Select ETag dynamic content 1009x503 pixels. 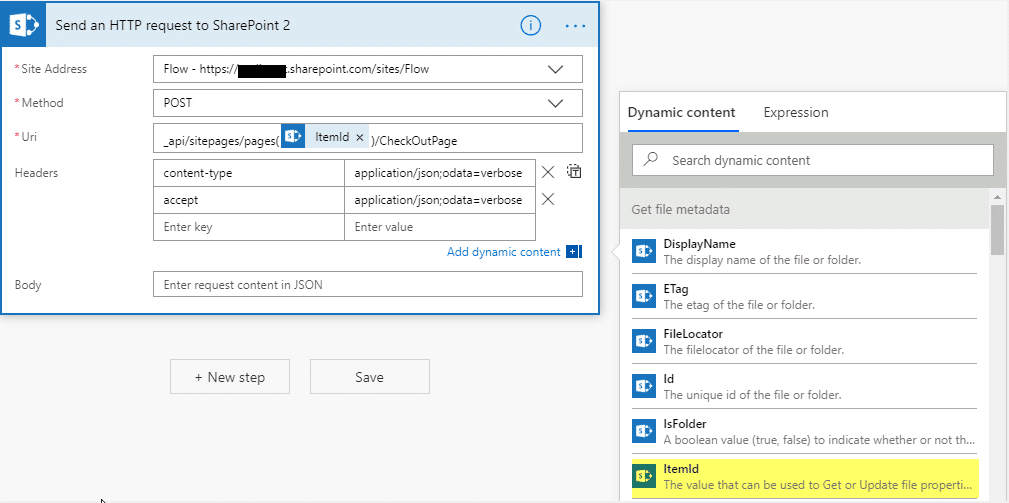804,297
